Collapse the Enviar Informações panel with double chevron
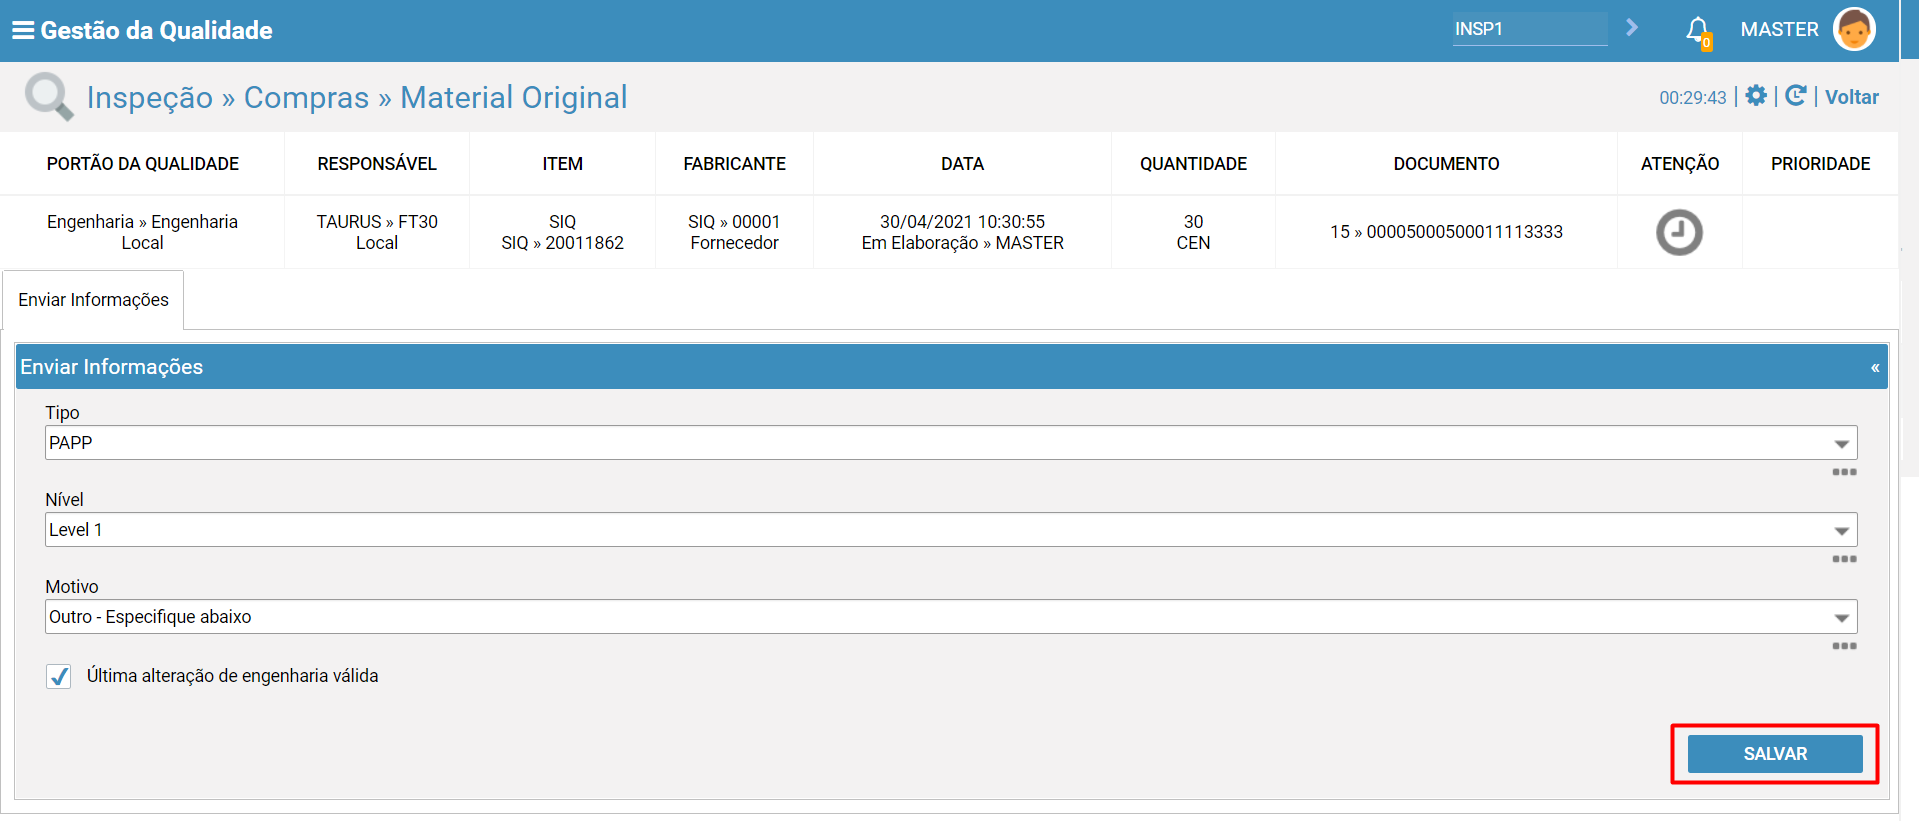This screenshot has height=821, width=1921. click(1875, 368)
